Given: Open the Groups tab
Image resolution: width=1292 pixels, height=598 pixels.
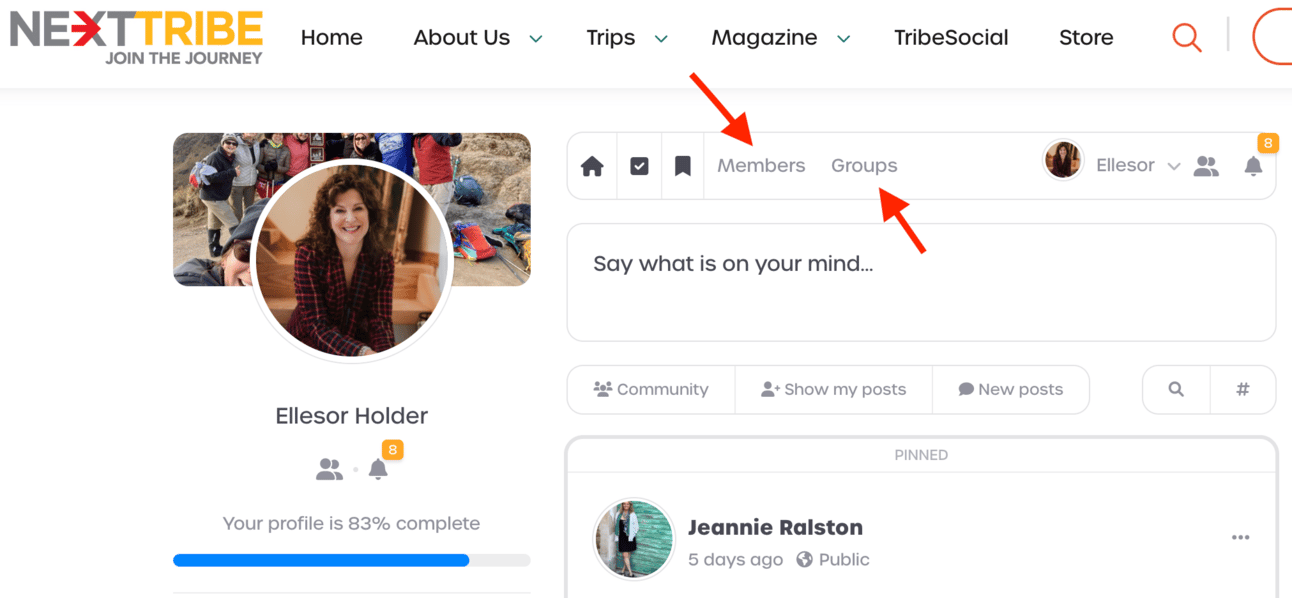Looking at the screenshot, I should coord(864,166).
